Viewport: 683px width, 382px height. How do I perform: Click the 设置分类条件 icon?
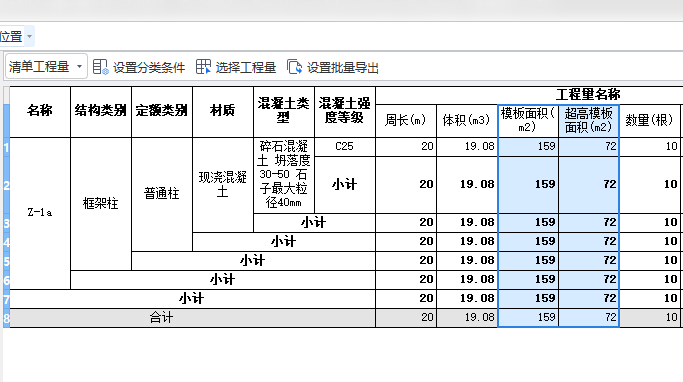pyautogui.click(x=100, y=67)
